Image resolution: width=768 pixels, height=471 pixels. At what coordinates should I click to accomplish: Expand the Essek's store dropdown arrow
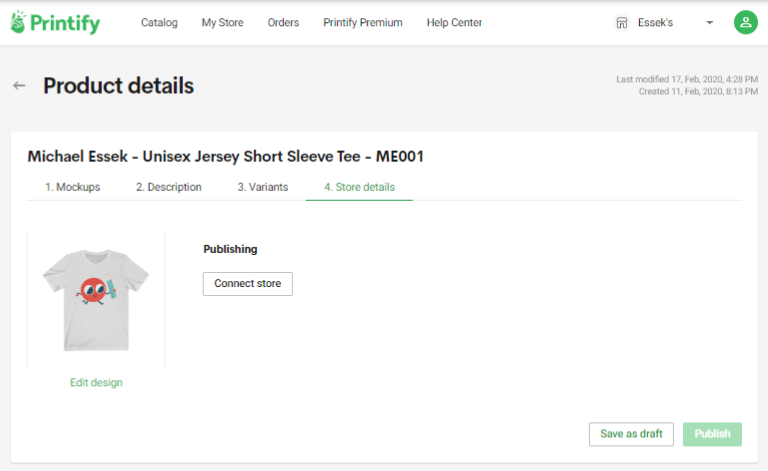(709, 23)
